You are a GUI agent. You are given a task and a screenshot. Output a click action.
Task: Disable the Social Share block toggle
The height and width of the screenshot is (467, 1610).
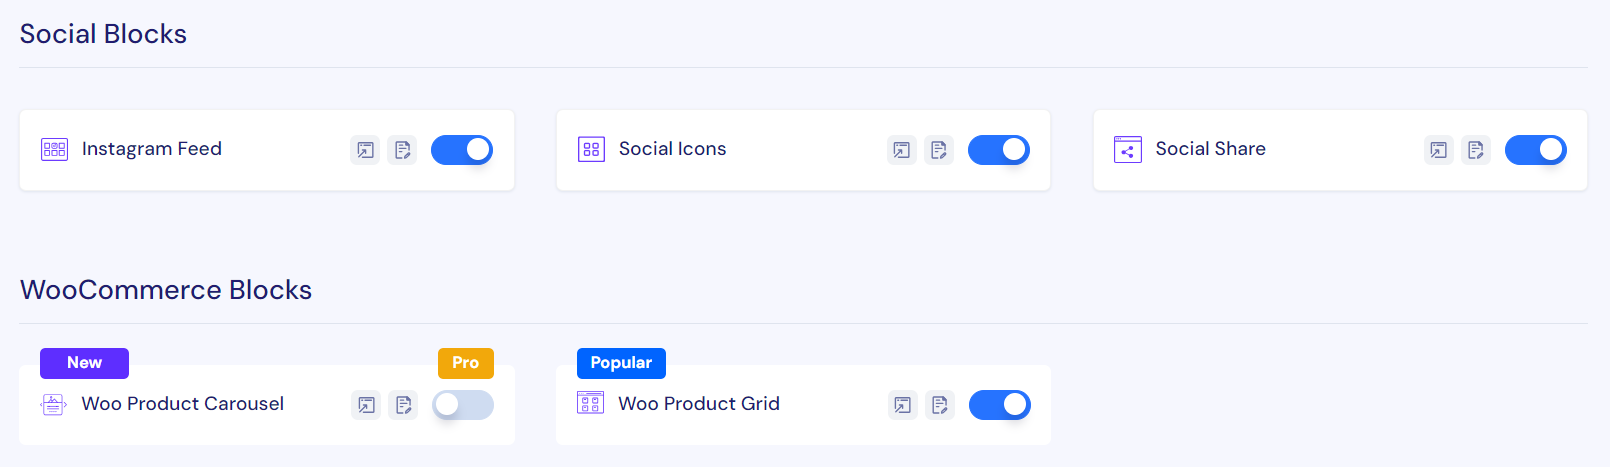(x=1536, y=150)
